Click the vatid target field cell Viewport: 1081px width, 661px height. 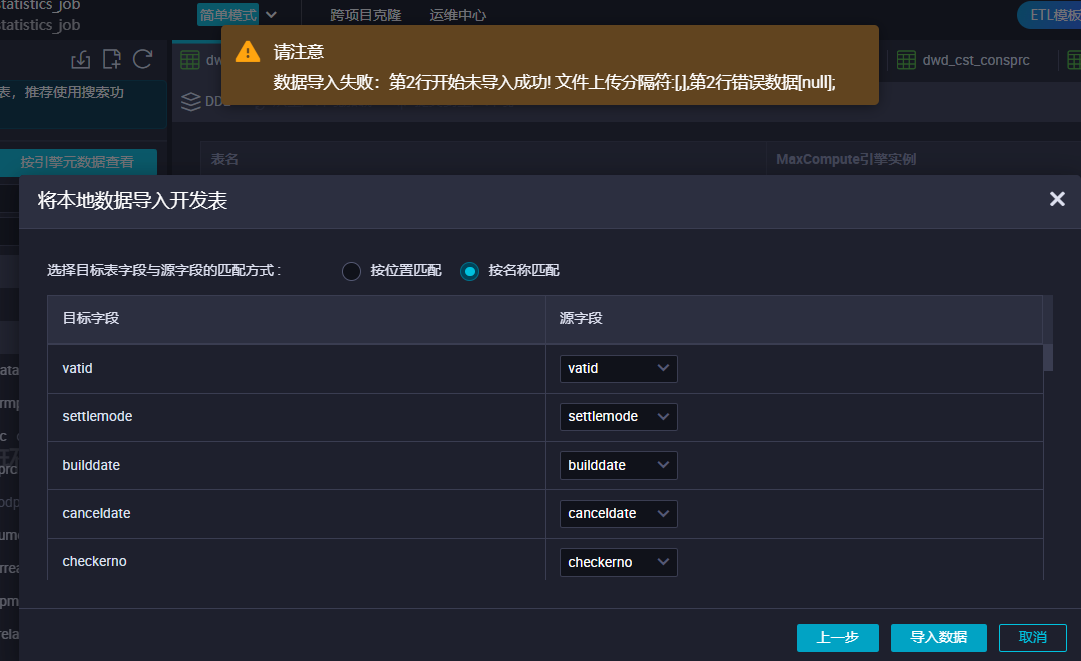pos(296,369)
